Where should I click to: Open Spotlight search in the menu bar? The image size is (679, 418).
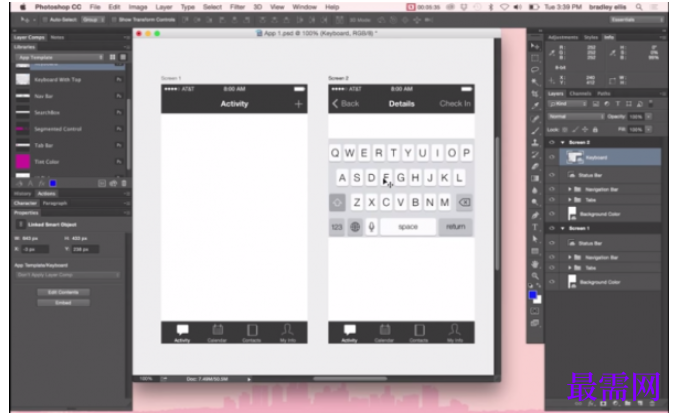coord(639,7)
